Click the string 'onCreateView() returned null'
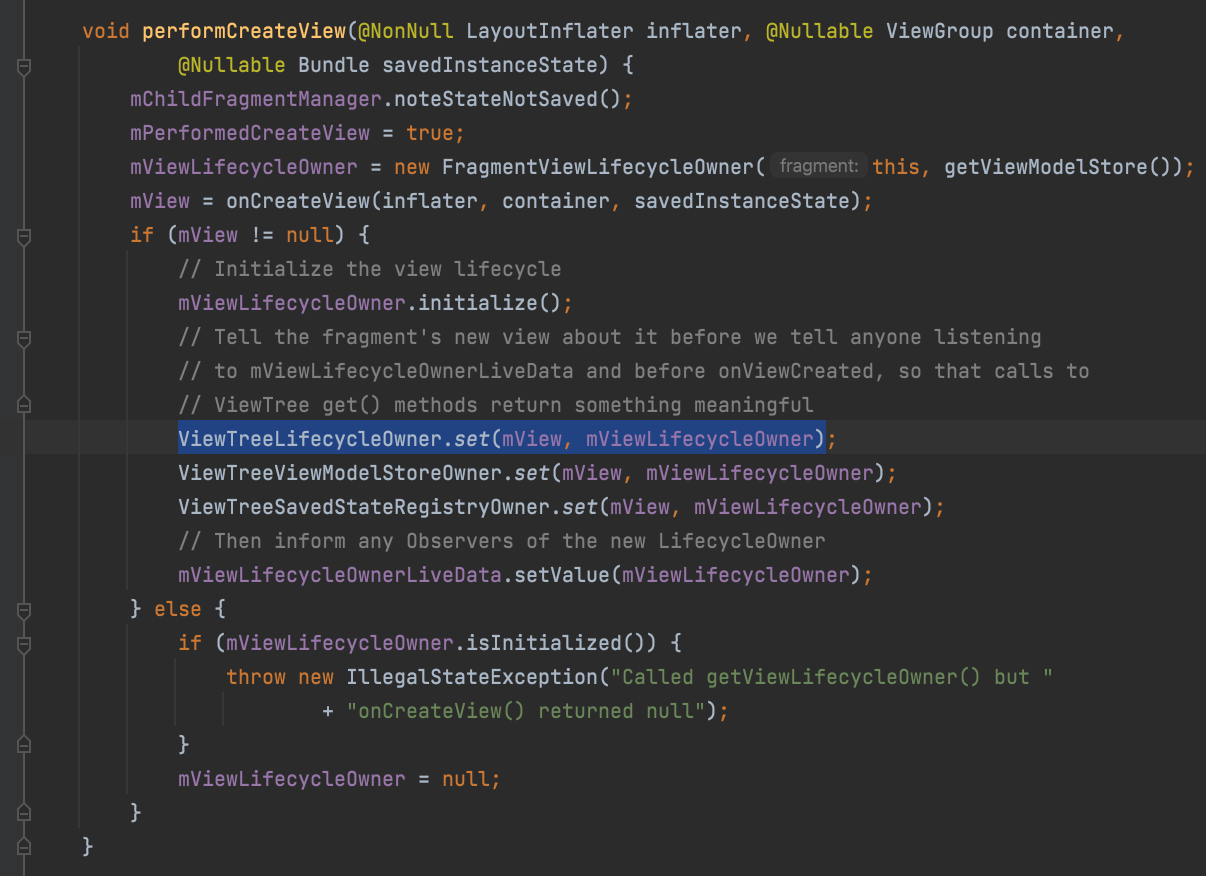 click(526, 711)
